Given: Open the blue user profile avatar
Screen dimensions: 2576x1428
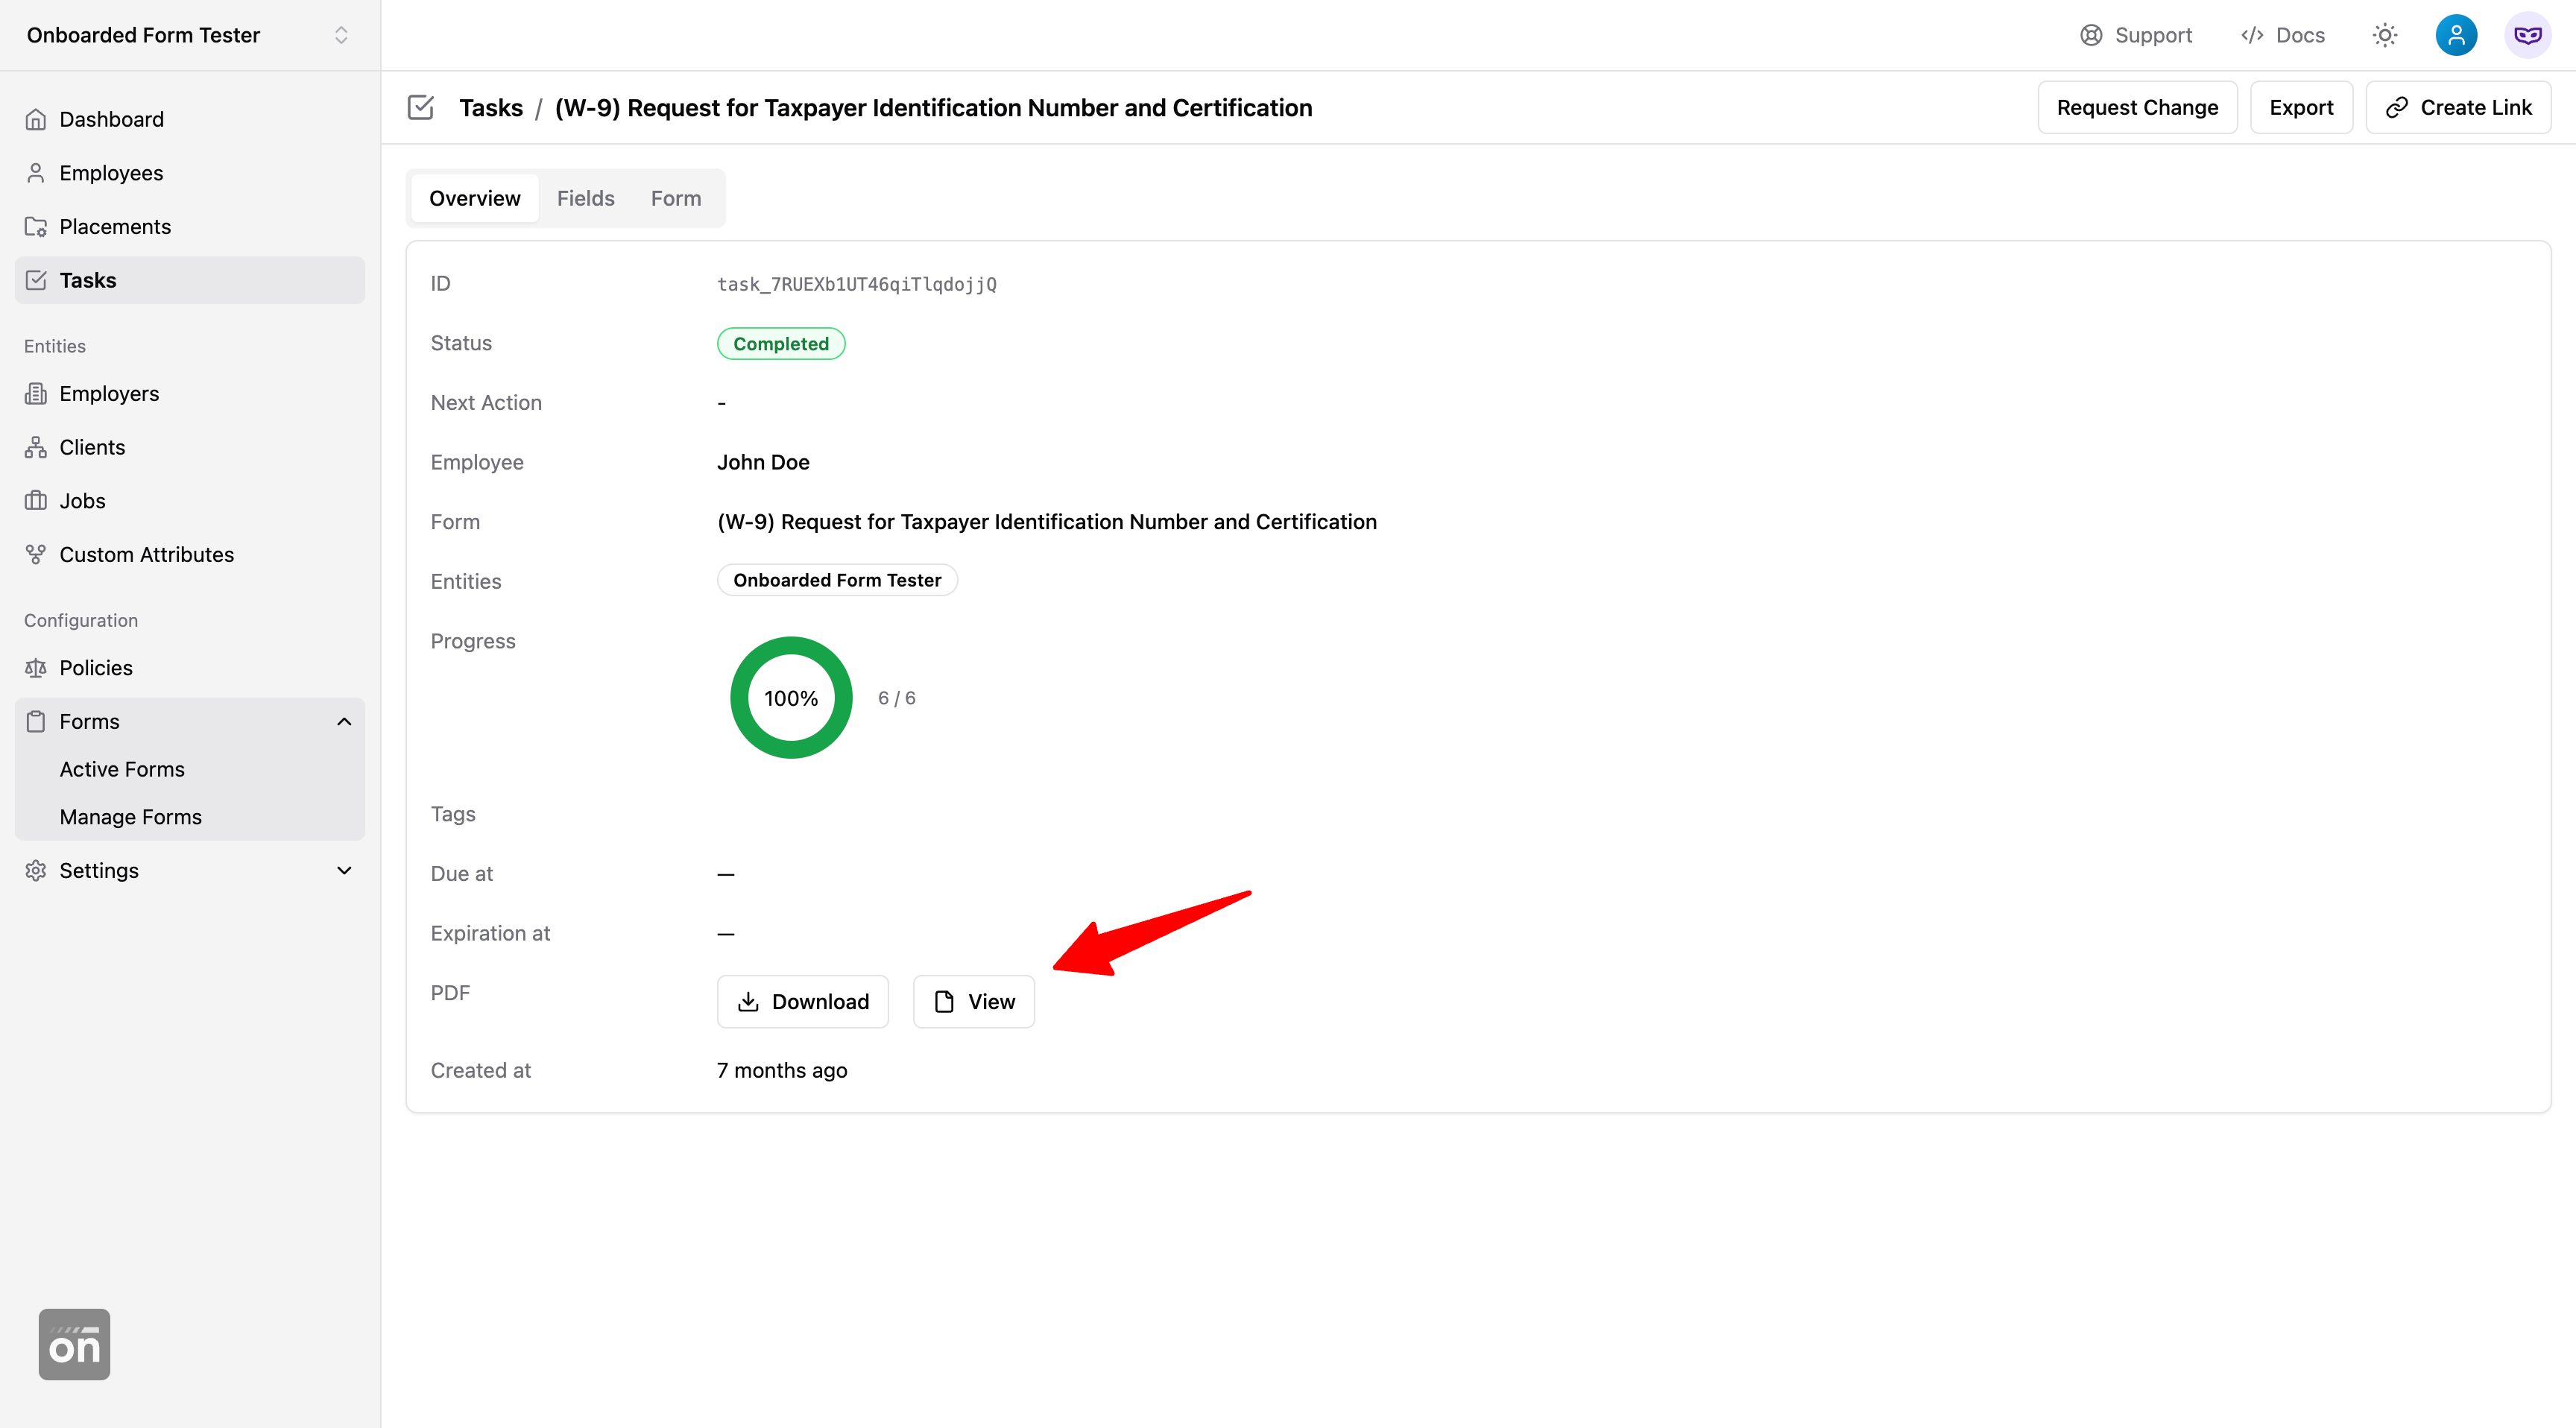Looking at the screenshot, I should (2455, 35).
